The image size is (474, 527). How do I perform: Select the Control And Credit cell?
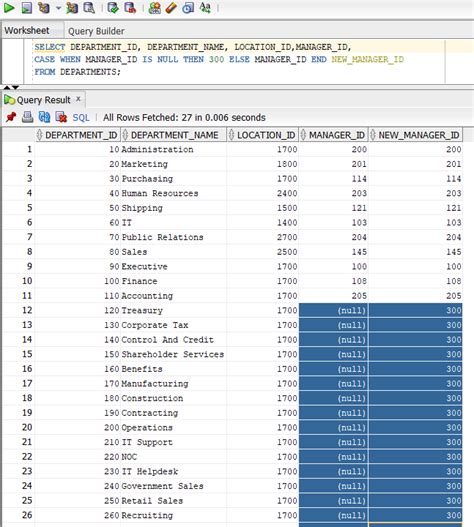point(173,339)
